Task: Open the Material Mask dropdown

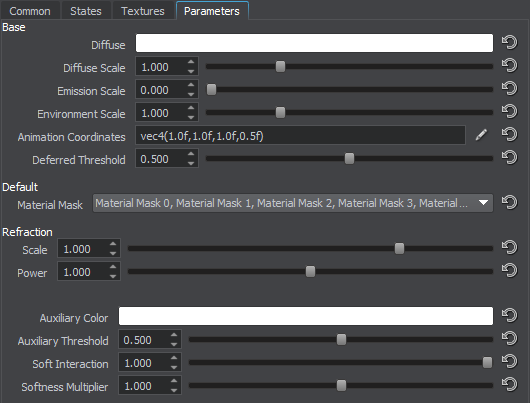Action: click(293, 203)
